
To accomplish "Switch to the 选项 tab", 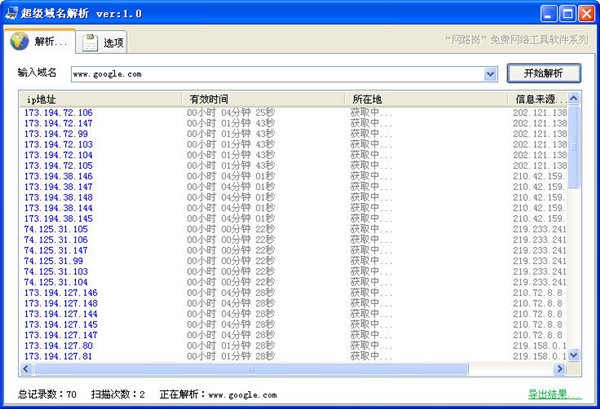I will point(104,43).
